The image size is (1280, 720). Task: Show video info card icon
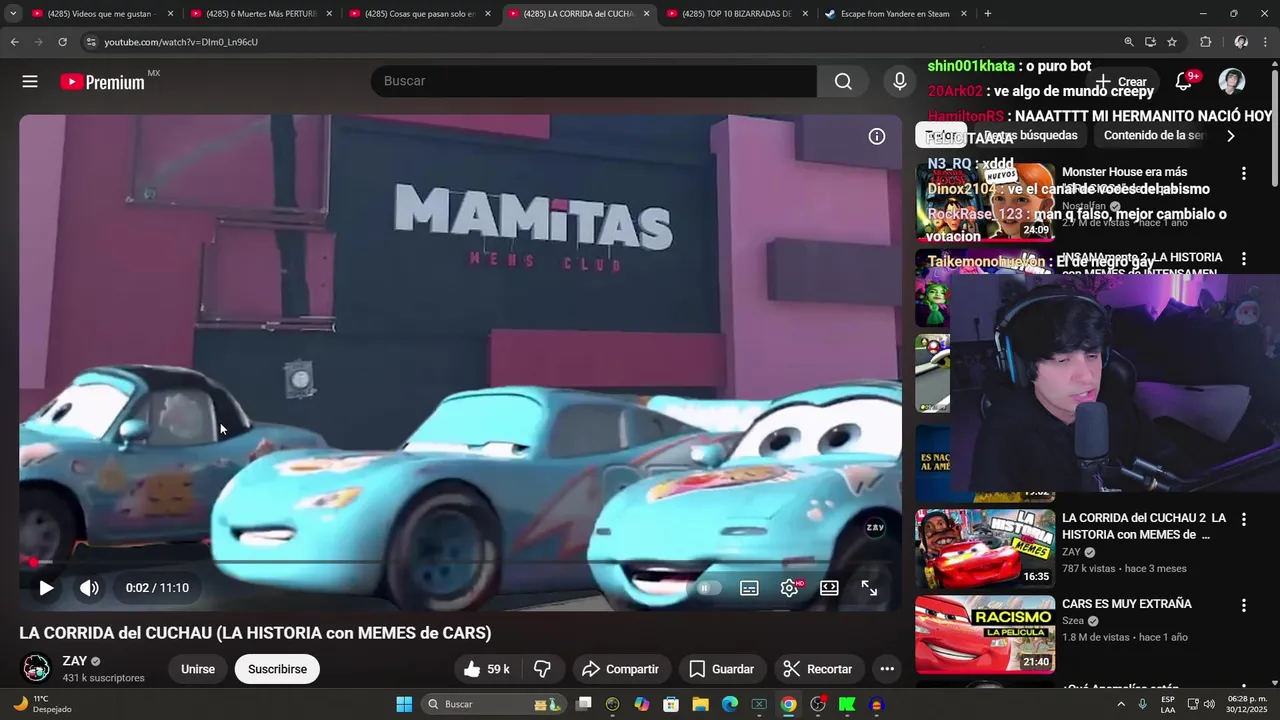877,136
